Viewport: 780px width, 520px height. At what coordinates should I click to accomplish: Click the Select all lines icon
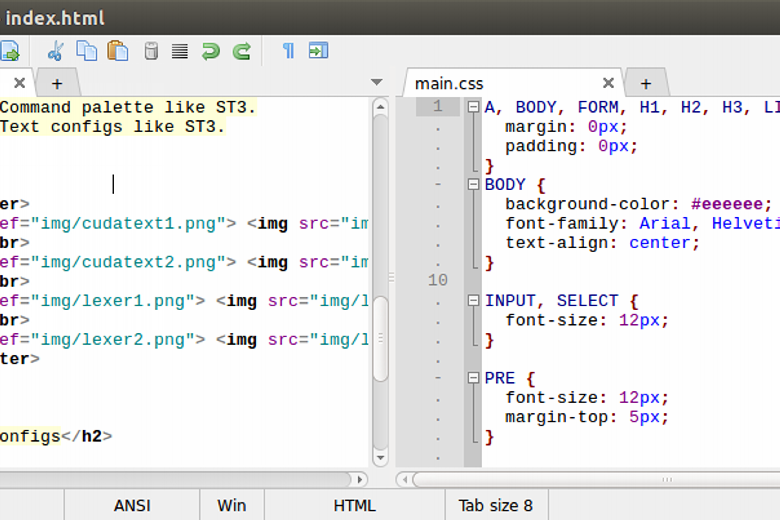(x=180, y=51)
